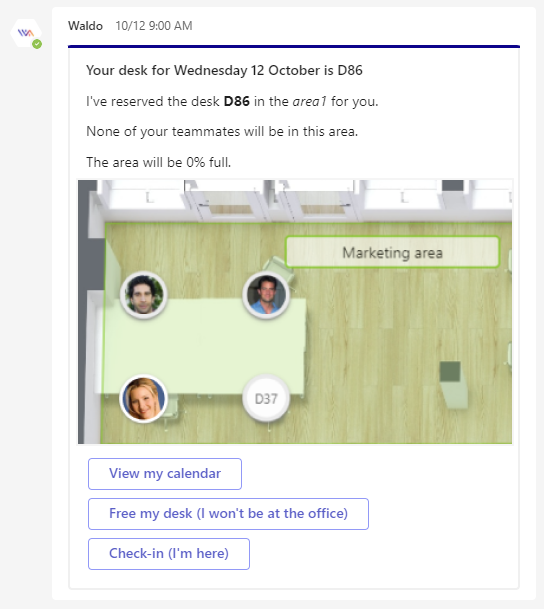Click the 10/12 9:00 AM timestamp
544x610 pixels.
tap(154, 26)
